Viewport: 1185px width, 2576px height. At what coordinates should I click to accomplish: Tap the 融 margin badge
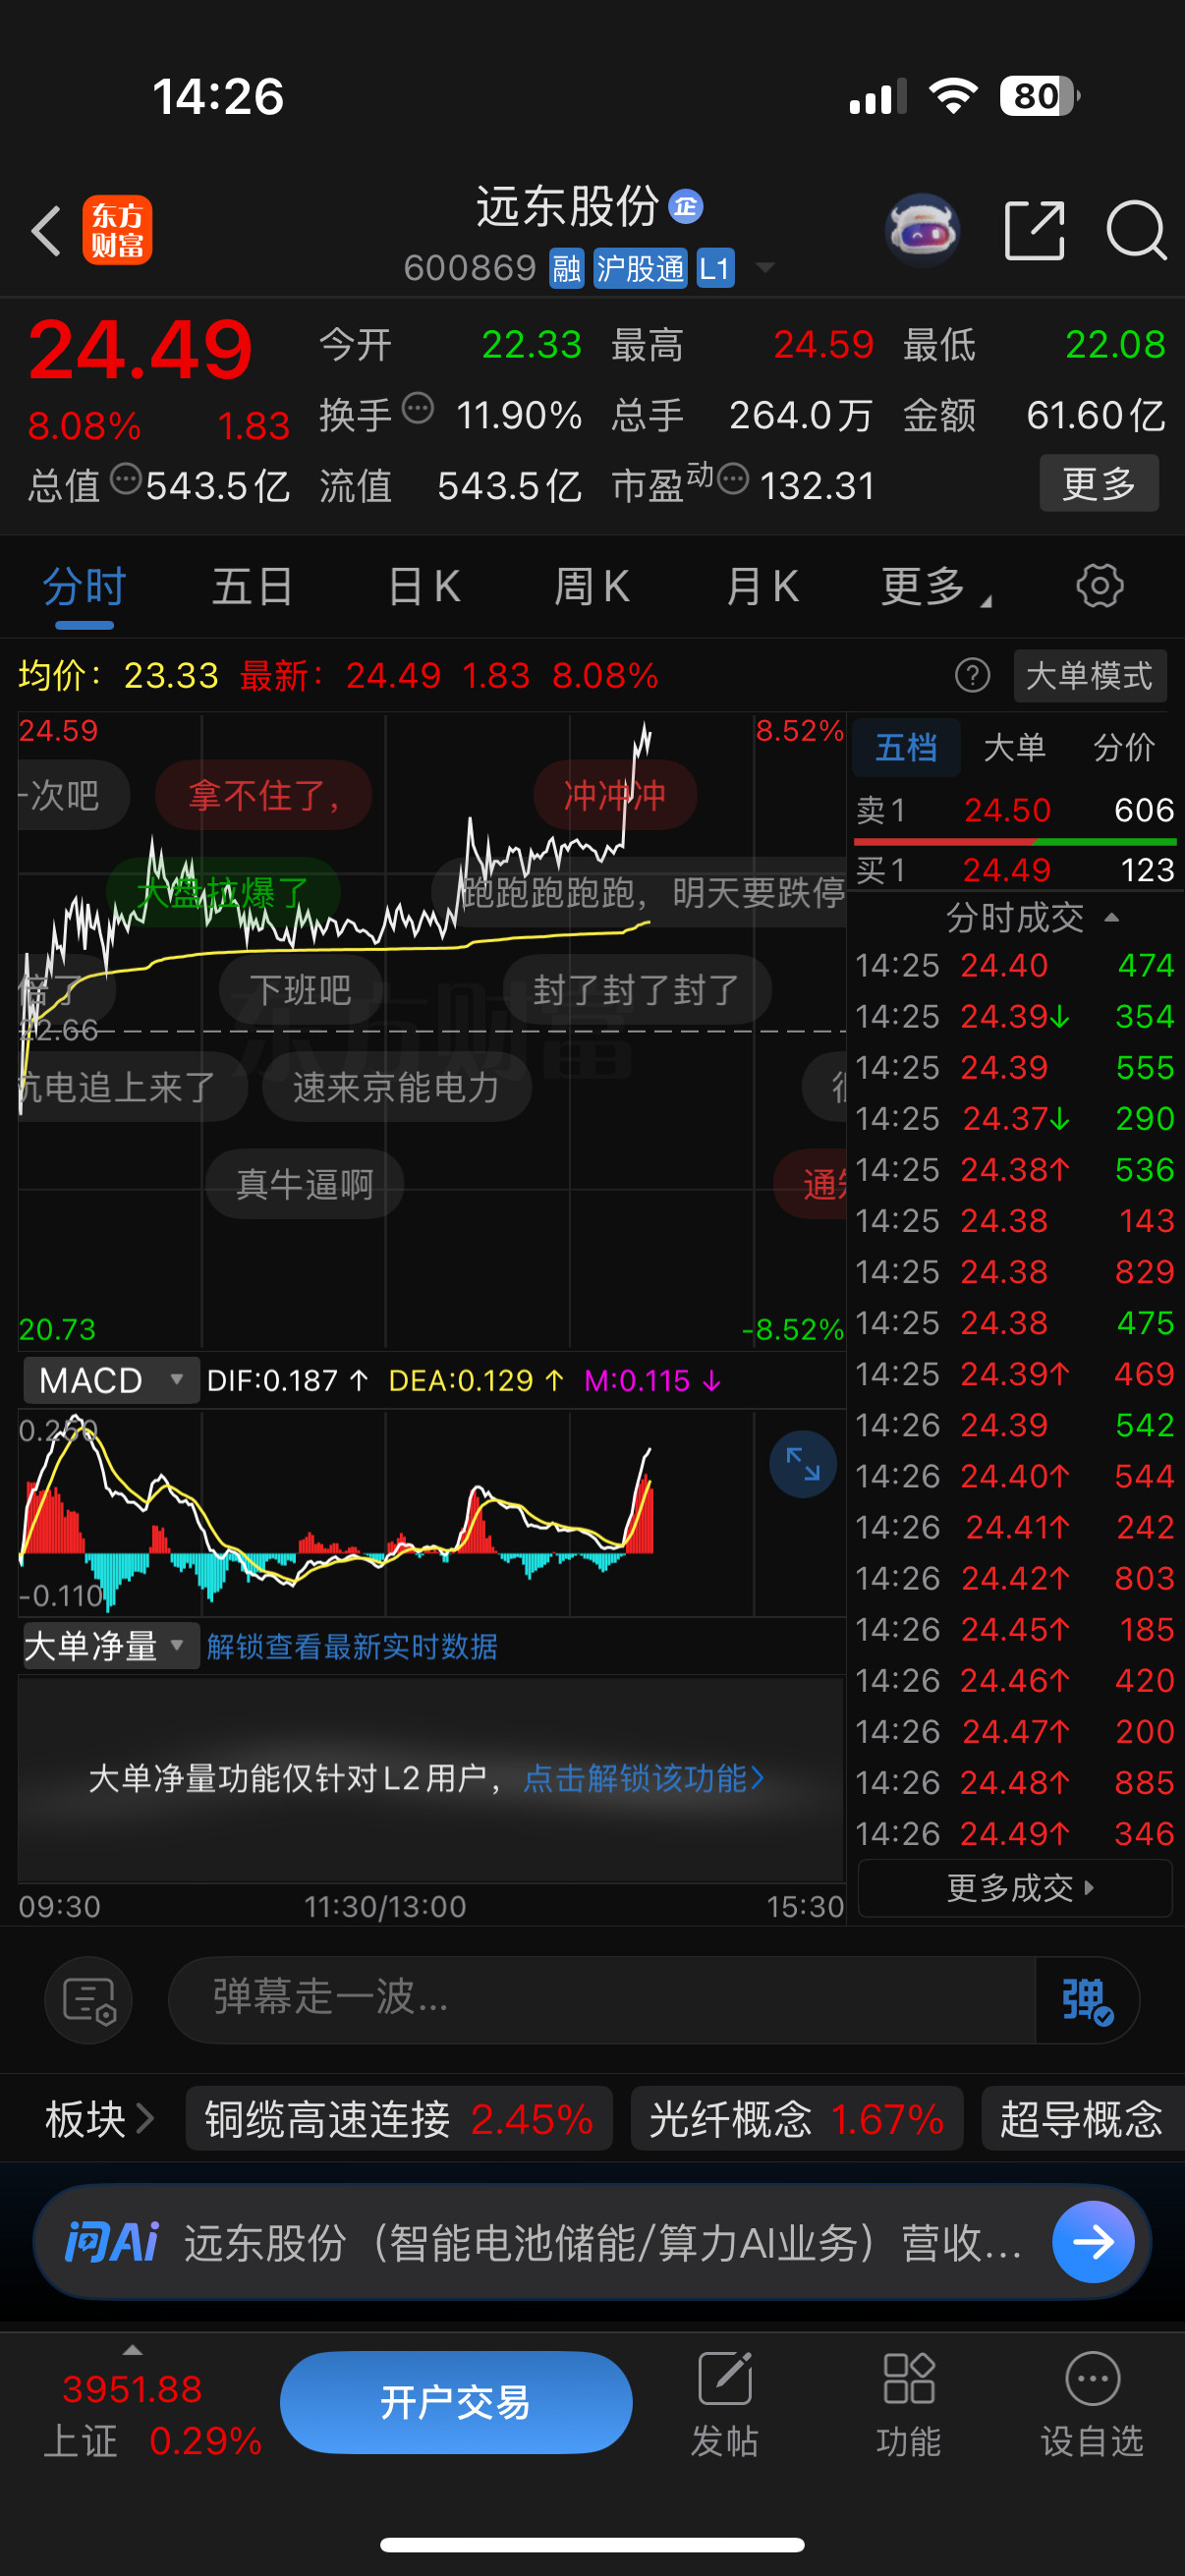567,268
